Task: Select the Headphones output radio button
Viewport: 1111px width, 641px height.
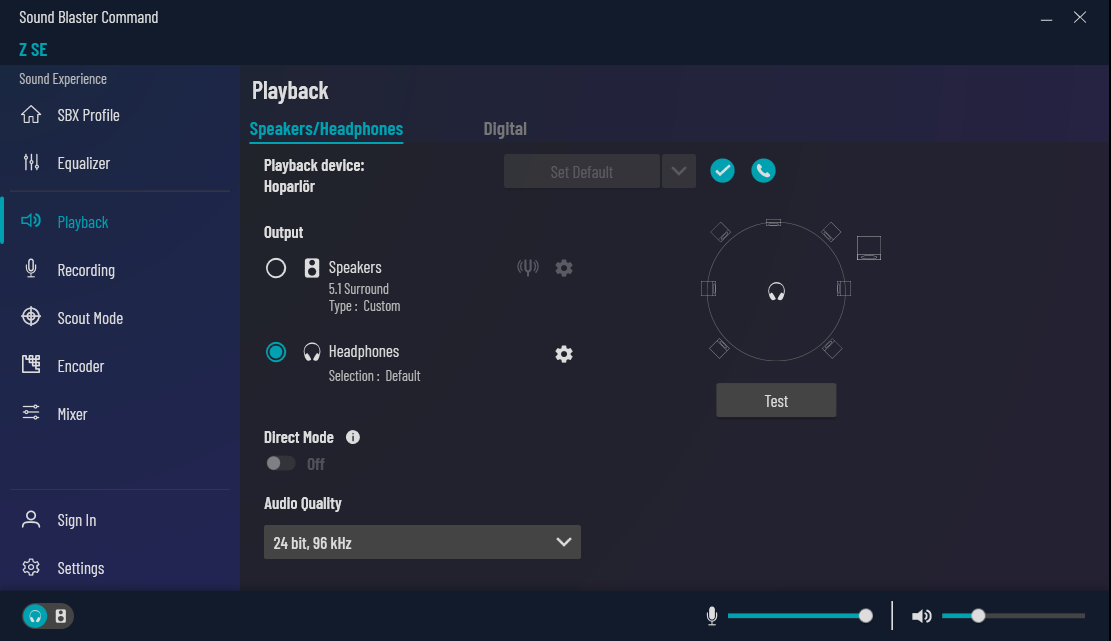Action: (276, 352)
